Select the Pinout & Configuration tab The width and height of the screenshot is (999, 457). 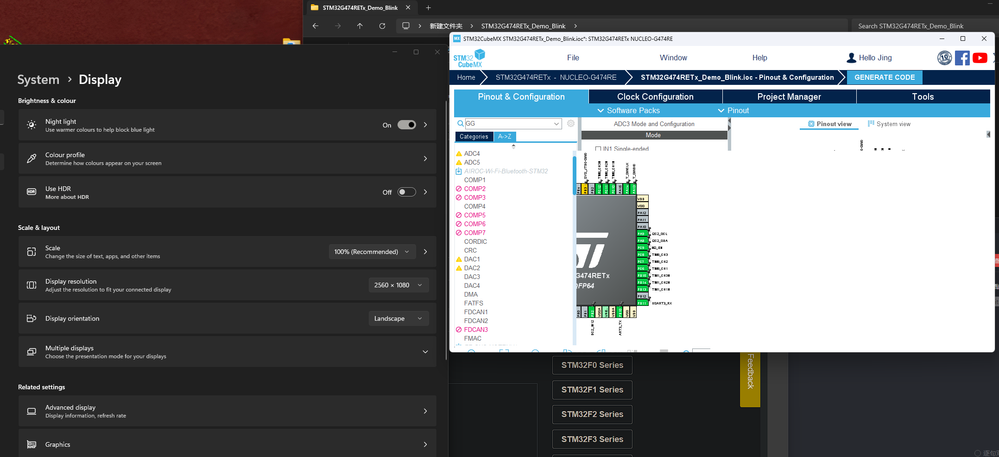(521, 97)
